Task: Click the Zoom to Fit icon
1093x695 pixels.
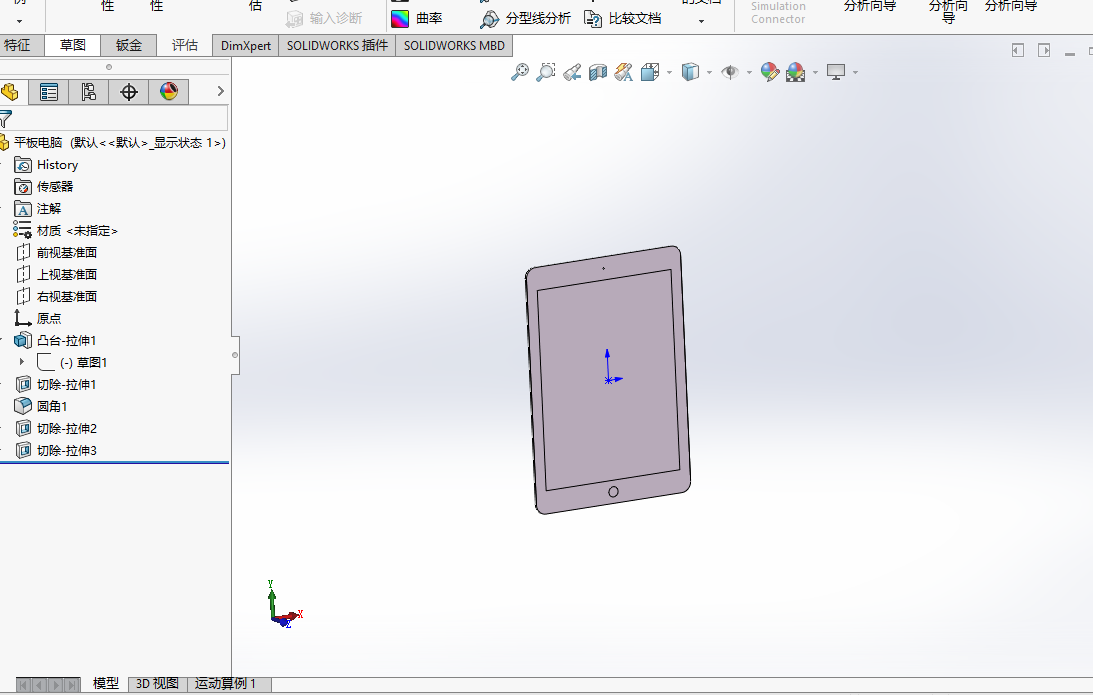Action: 519,72
